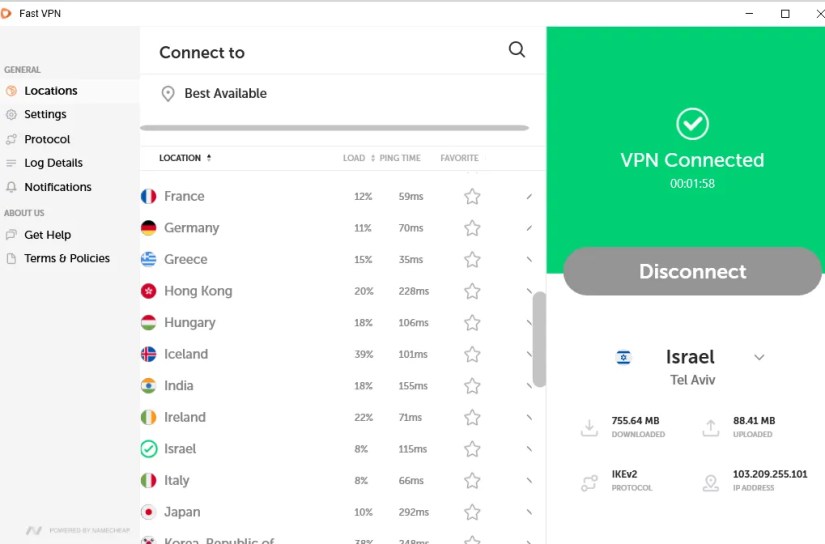Click the Ireland flag icon
The height and width of the screenshot is (544, 825).
[x=149, y=417]
